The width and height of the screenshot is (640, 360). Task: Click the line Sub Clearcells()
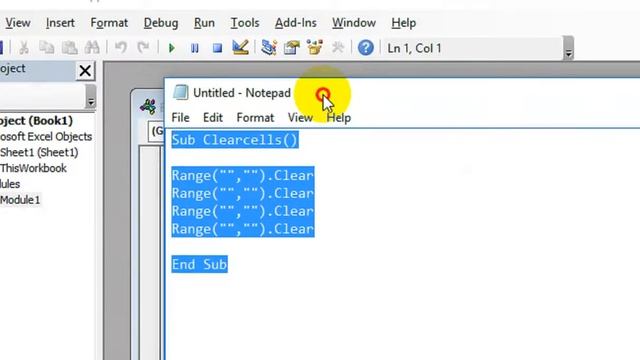[x=235, y=140]
